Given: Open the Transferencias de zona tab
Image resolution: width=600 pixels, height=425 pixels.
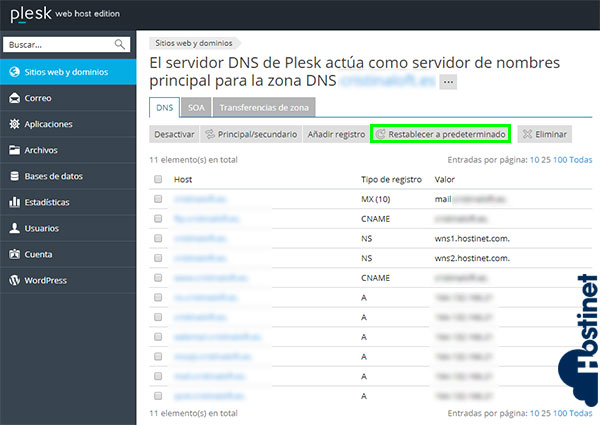Looking at the screenshot, I should (x=264, y=107).
